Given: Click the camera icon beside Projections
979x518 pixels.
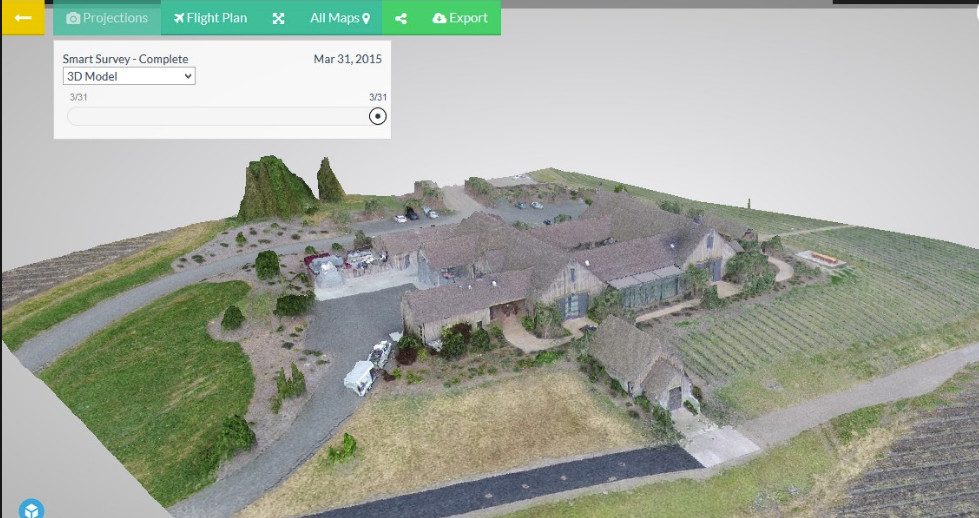Looking at the screenshot, I should coord(73,18).
